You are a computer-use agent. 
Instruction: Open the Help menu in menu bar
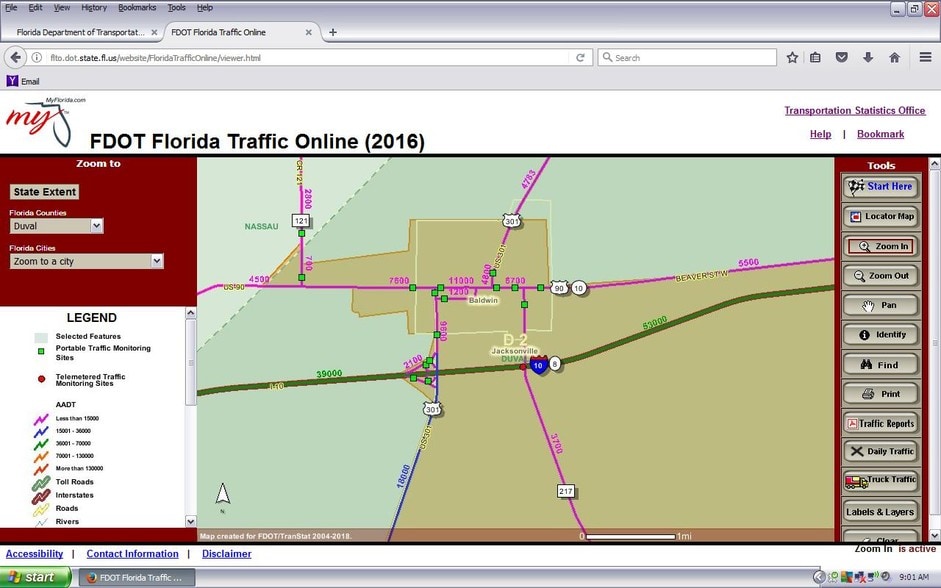(x=205, y=8)
